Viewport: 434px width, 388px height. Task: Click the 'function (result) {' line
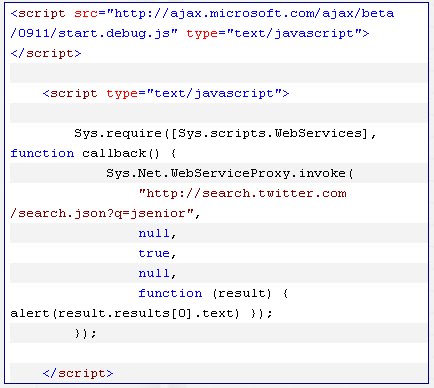pyautogui.click(x=213, y=294)
